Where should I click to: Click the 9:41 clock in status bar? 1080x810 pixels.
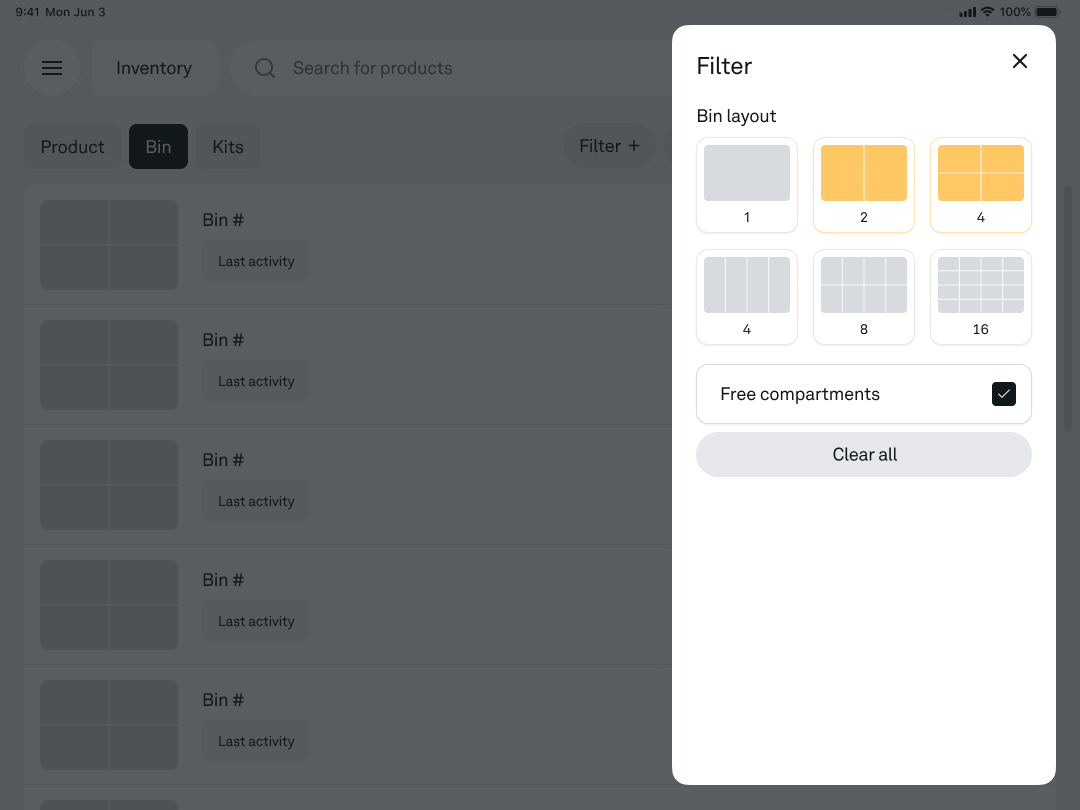tap(28, 12)
